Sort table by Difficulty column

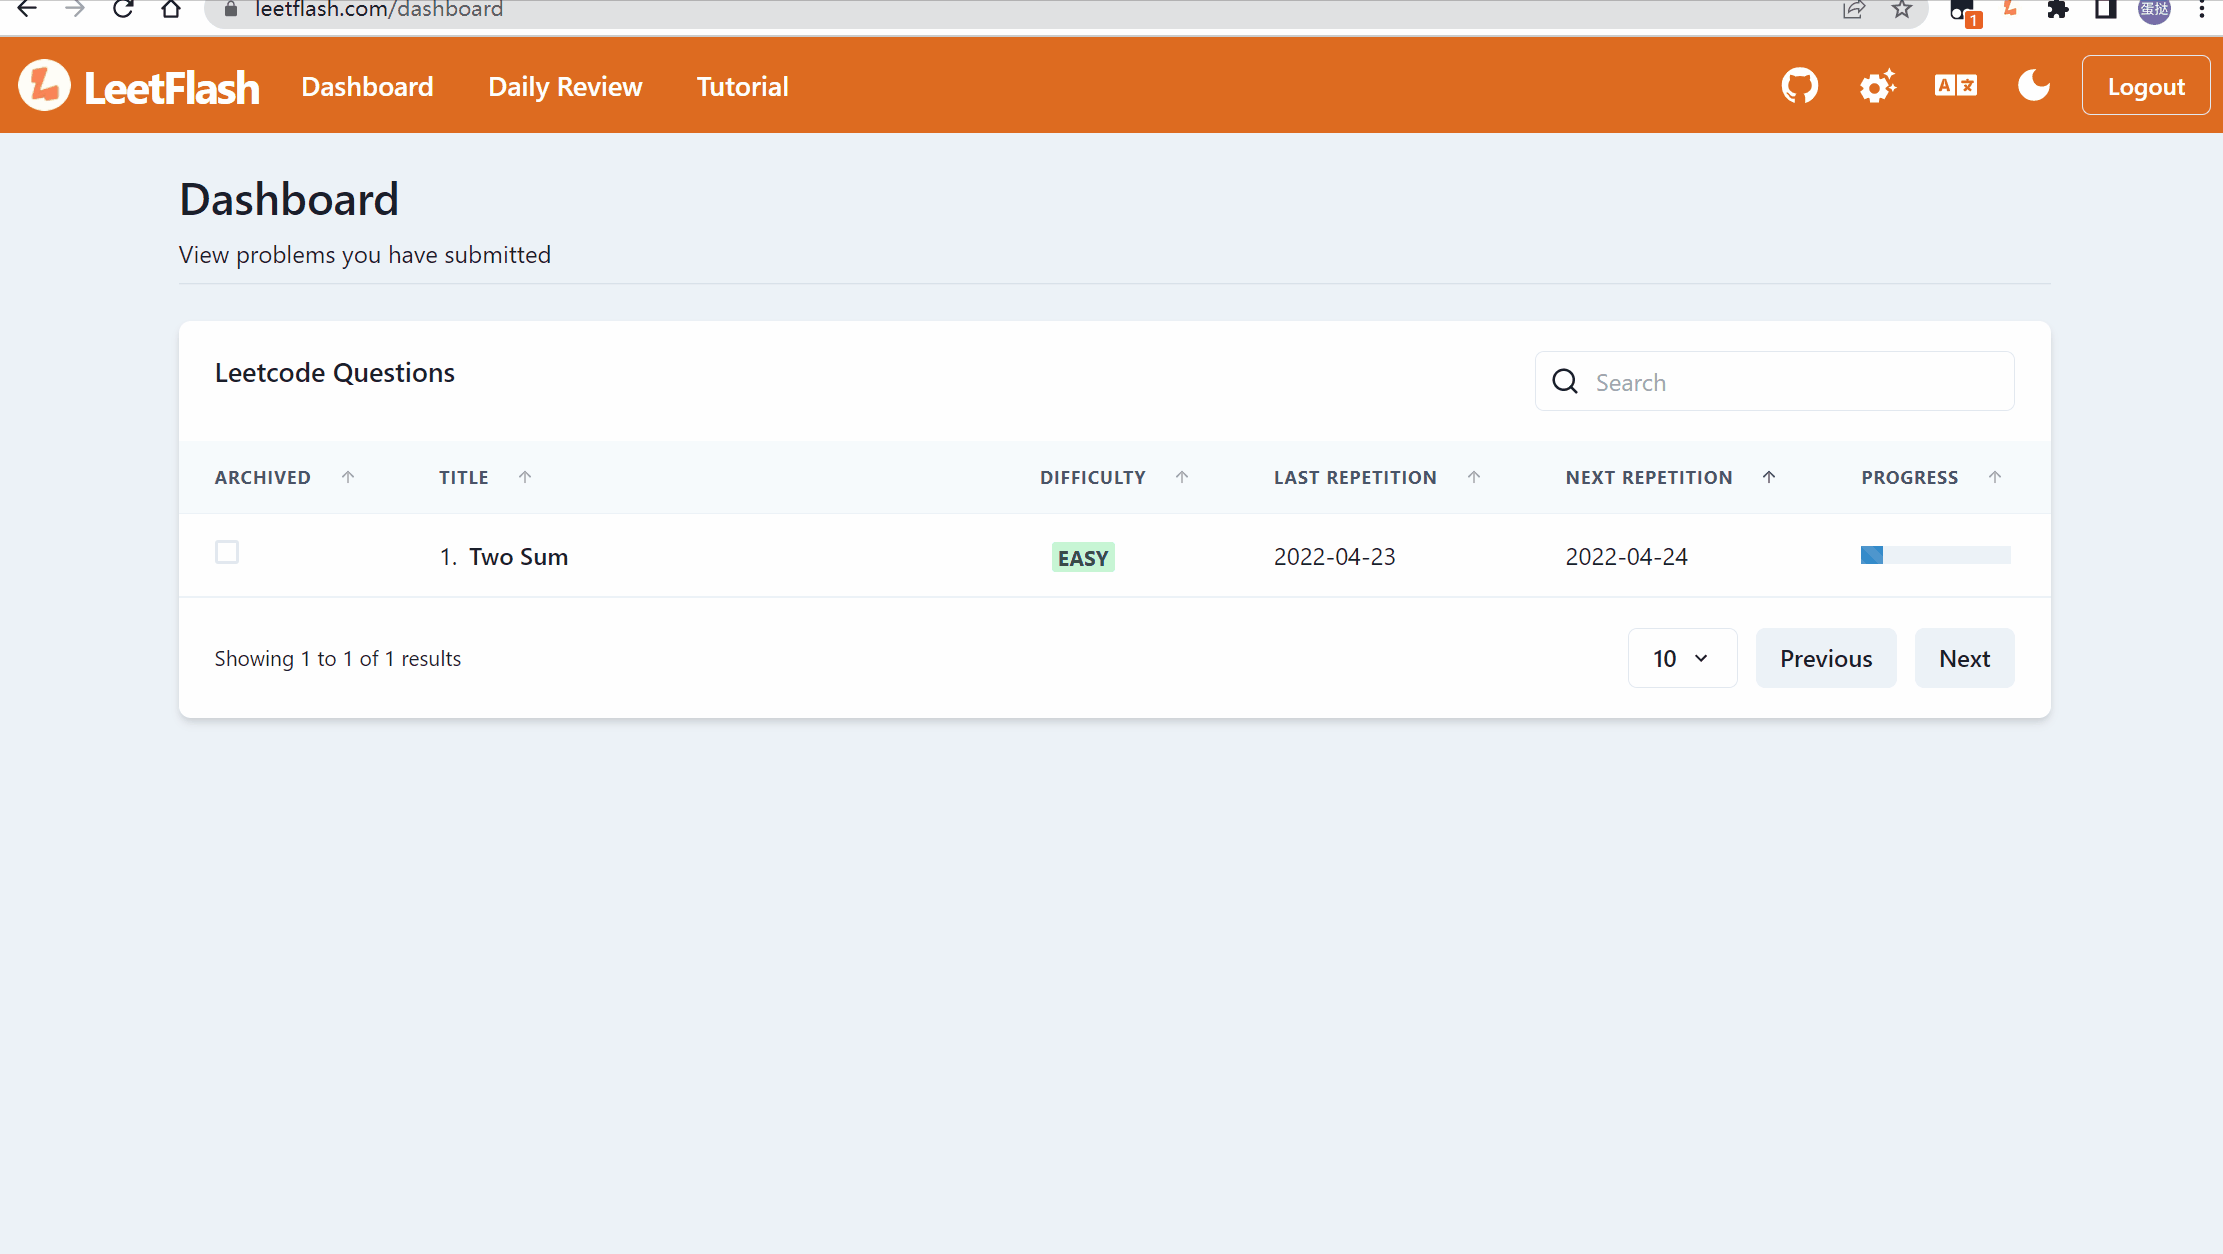click(1182, 477)
